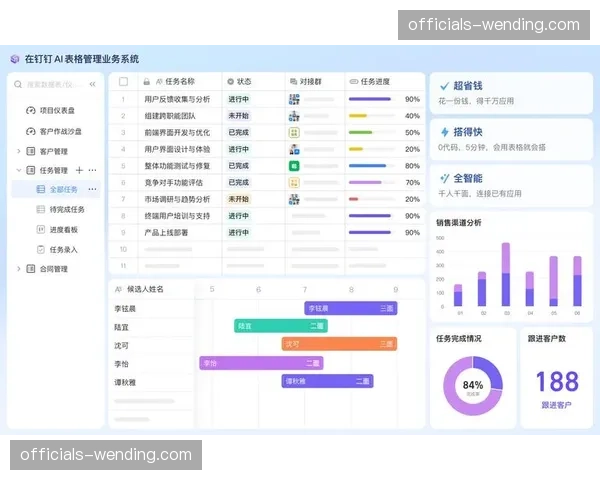This screenshot has height=480, width=600.
Task: Click the 合同管理 table icon
Action: click(x=31, y=269)
